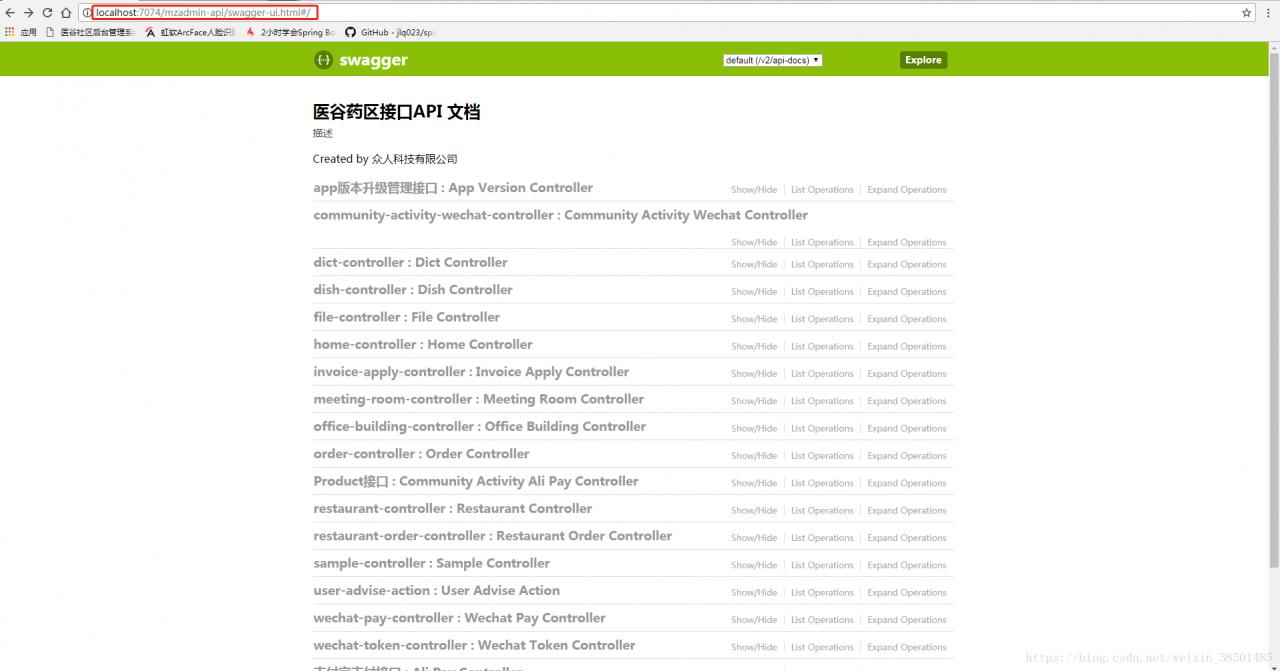1280x671 pixels.
Task: Open the browser home page icon
Action: tap(66, 13)
